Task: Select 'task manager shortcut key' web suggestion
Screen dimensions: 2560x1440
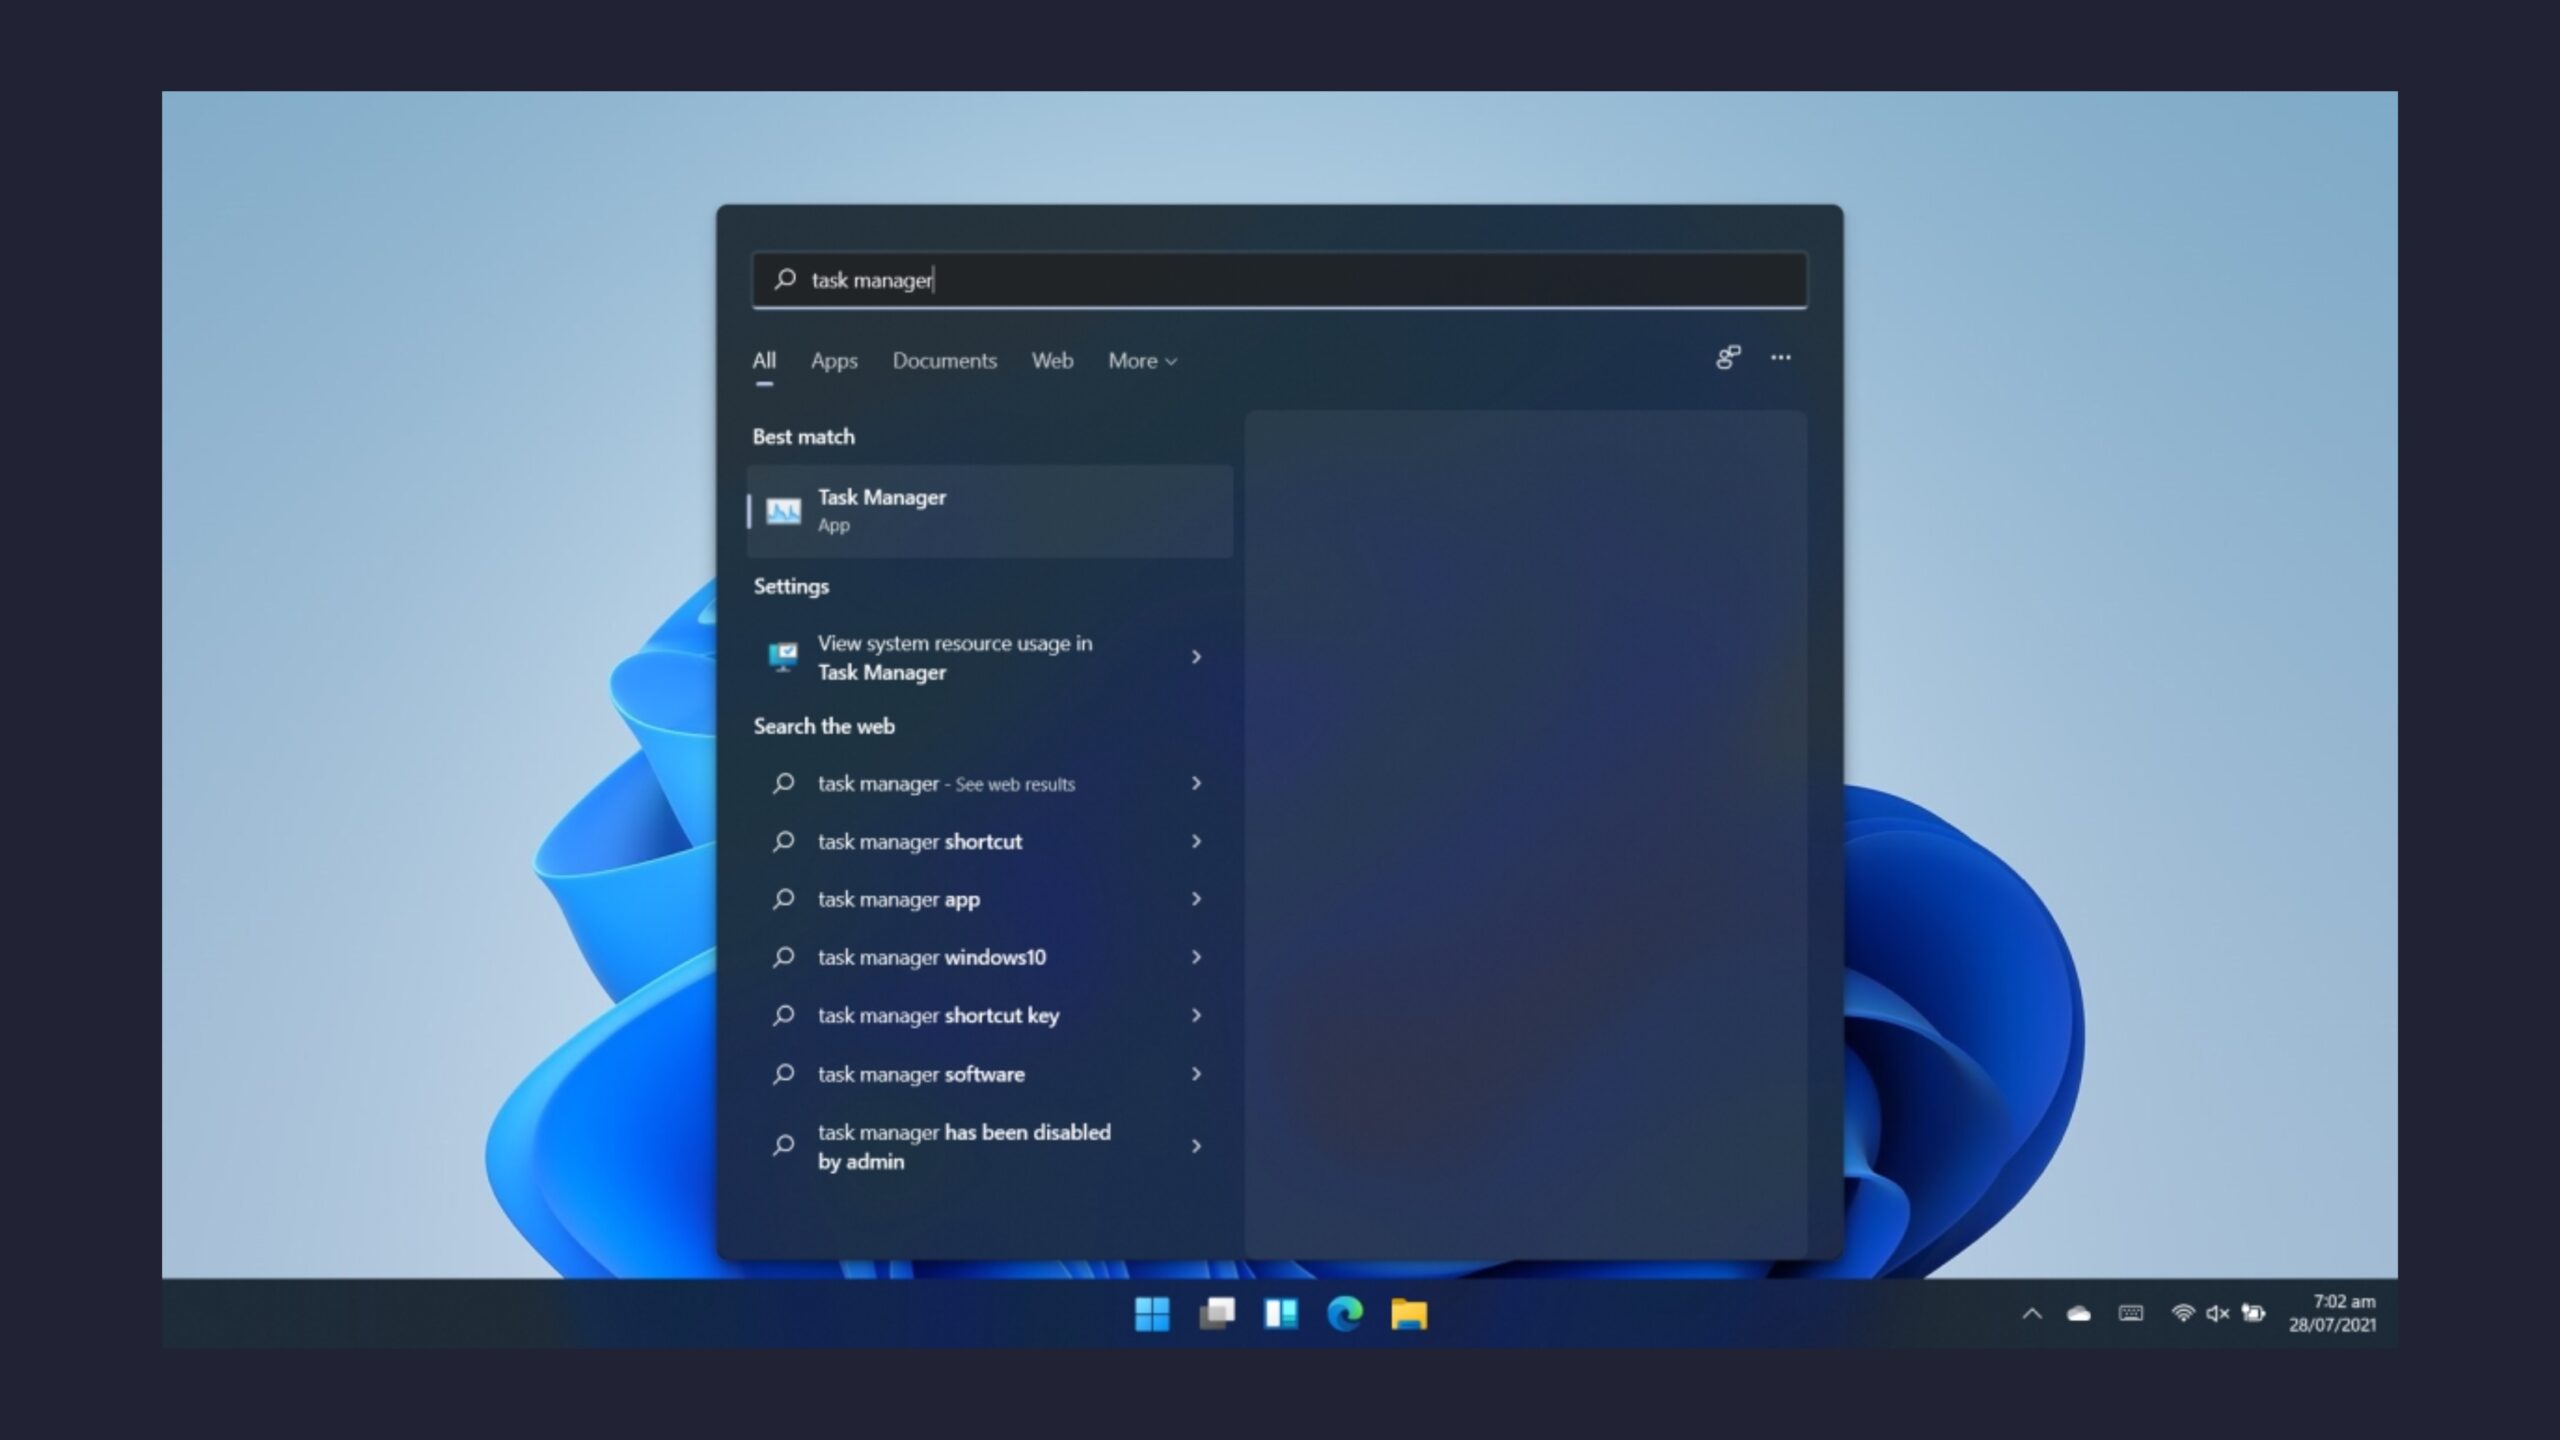Action: 989,1015
